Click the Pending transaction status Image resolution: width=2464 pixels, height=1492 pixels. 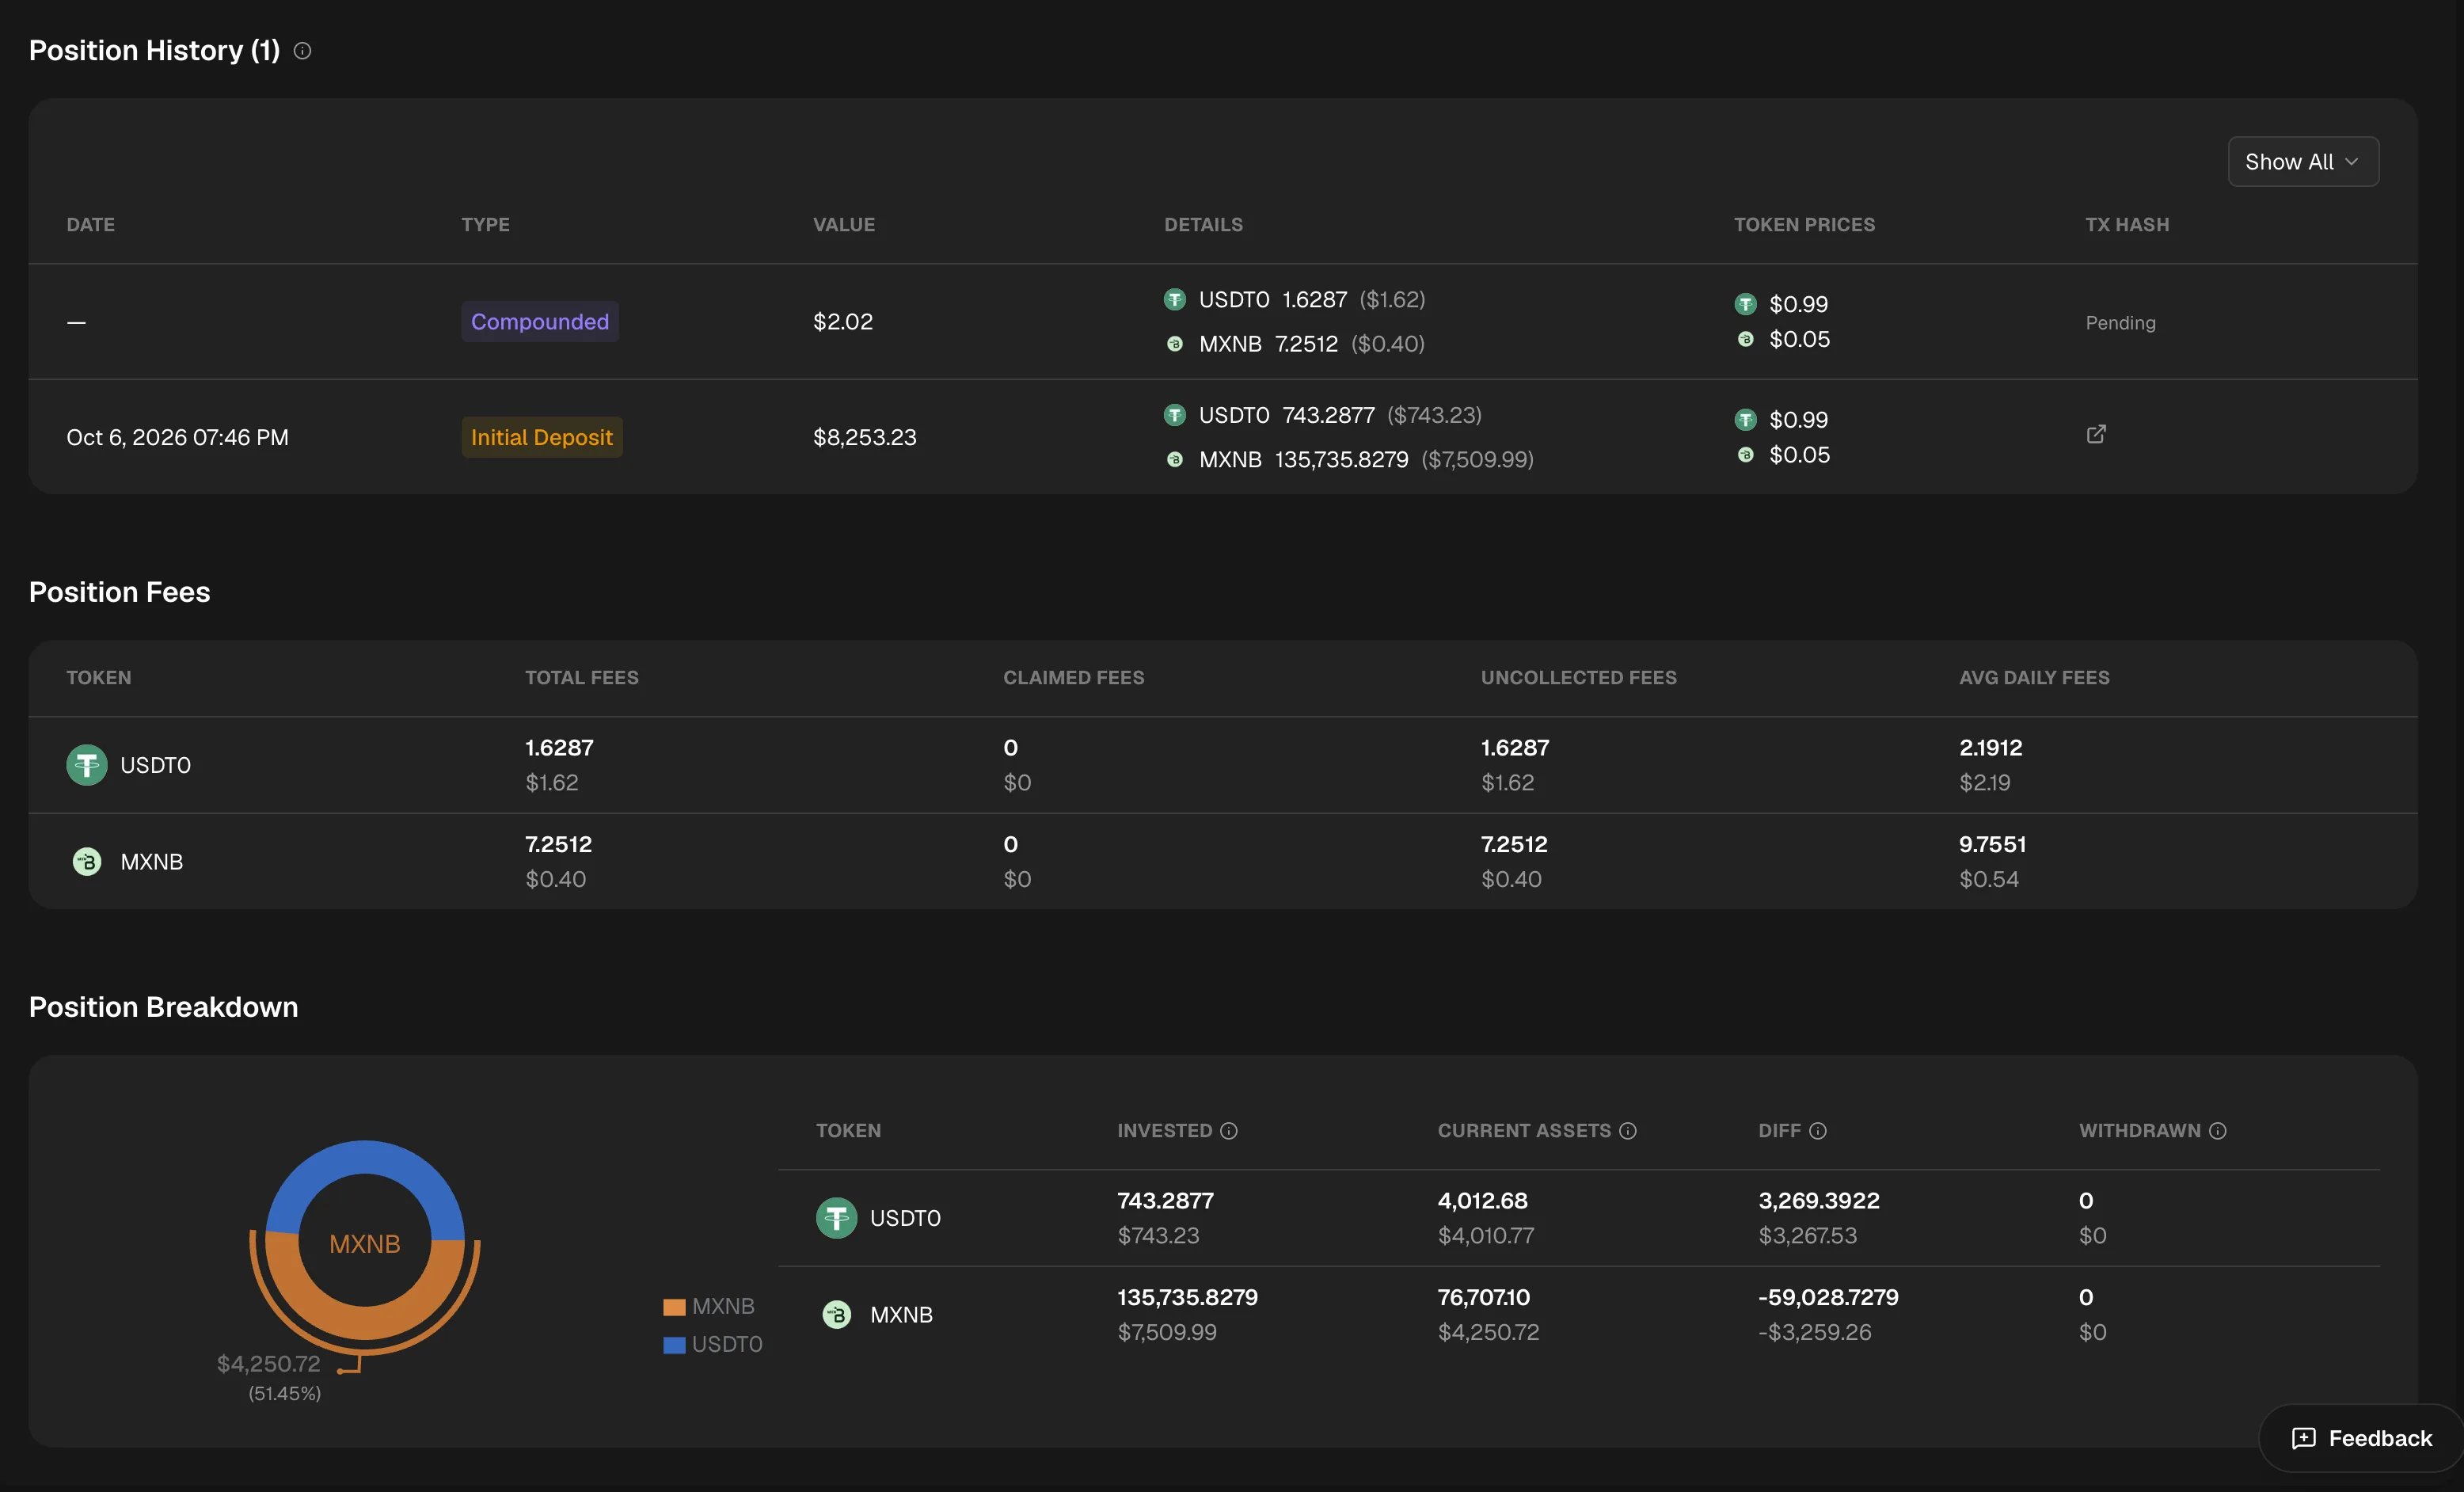(x=2120, y=323)
